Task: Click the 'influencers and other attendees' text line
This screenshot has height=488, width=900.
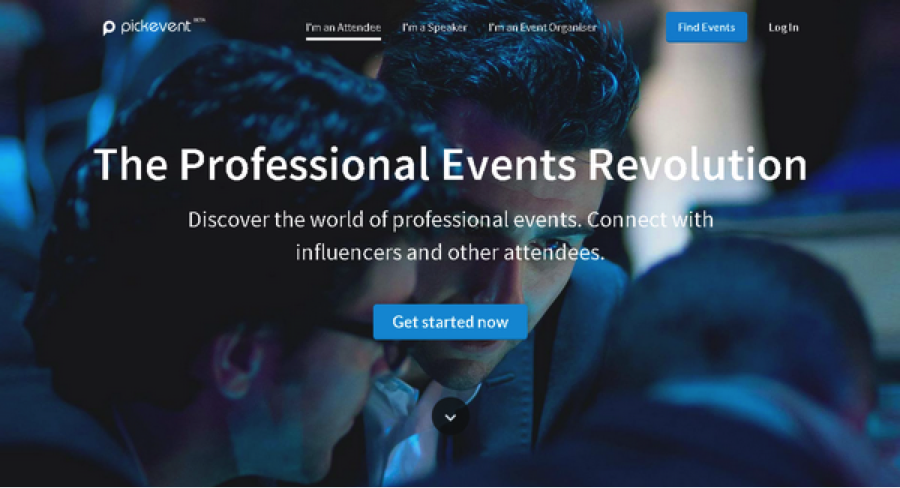Action: click(x=451, y=253)
